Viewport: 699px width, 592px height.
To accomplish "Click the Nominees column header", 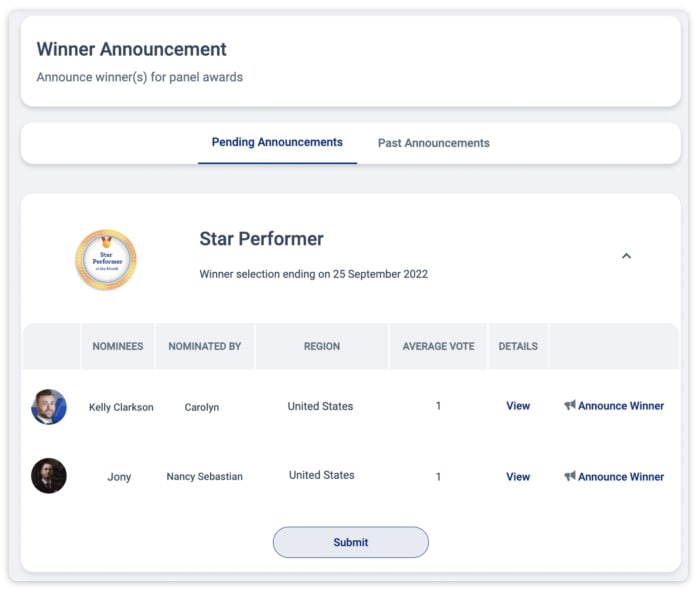I will click(118, 346).
